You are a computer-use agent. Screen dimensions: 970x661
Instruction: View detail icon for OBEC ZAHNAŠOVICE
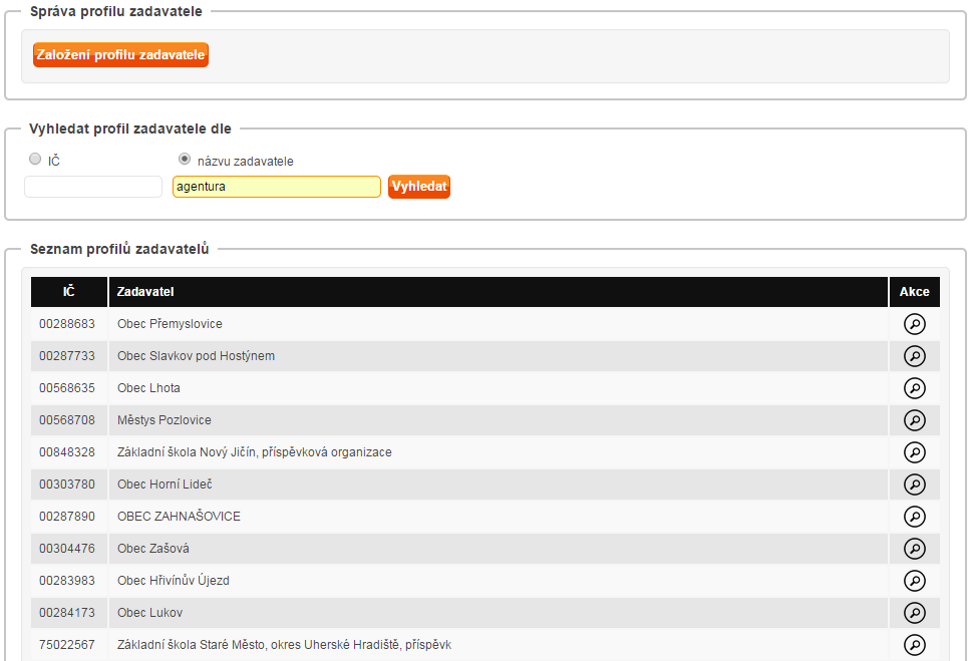[914, 516]
